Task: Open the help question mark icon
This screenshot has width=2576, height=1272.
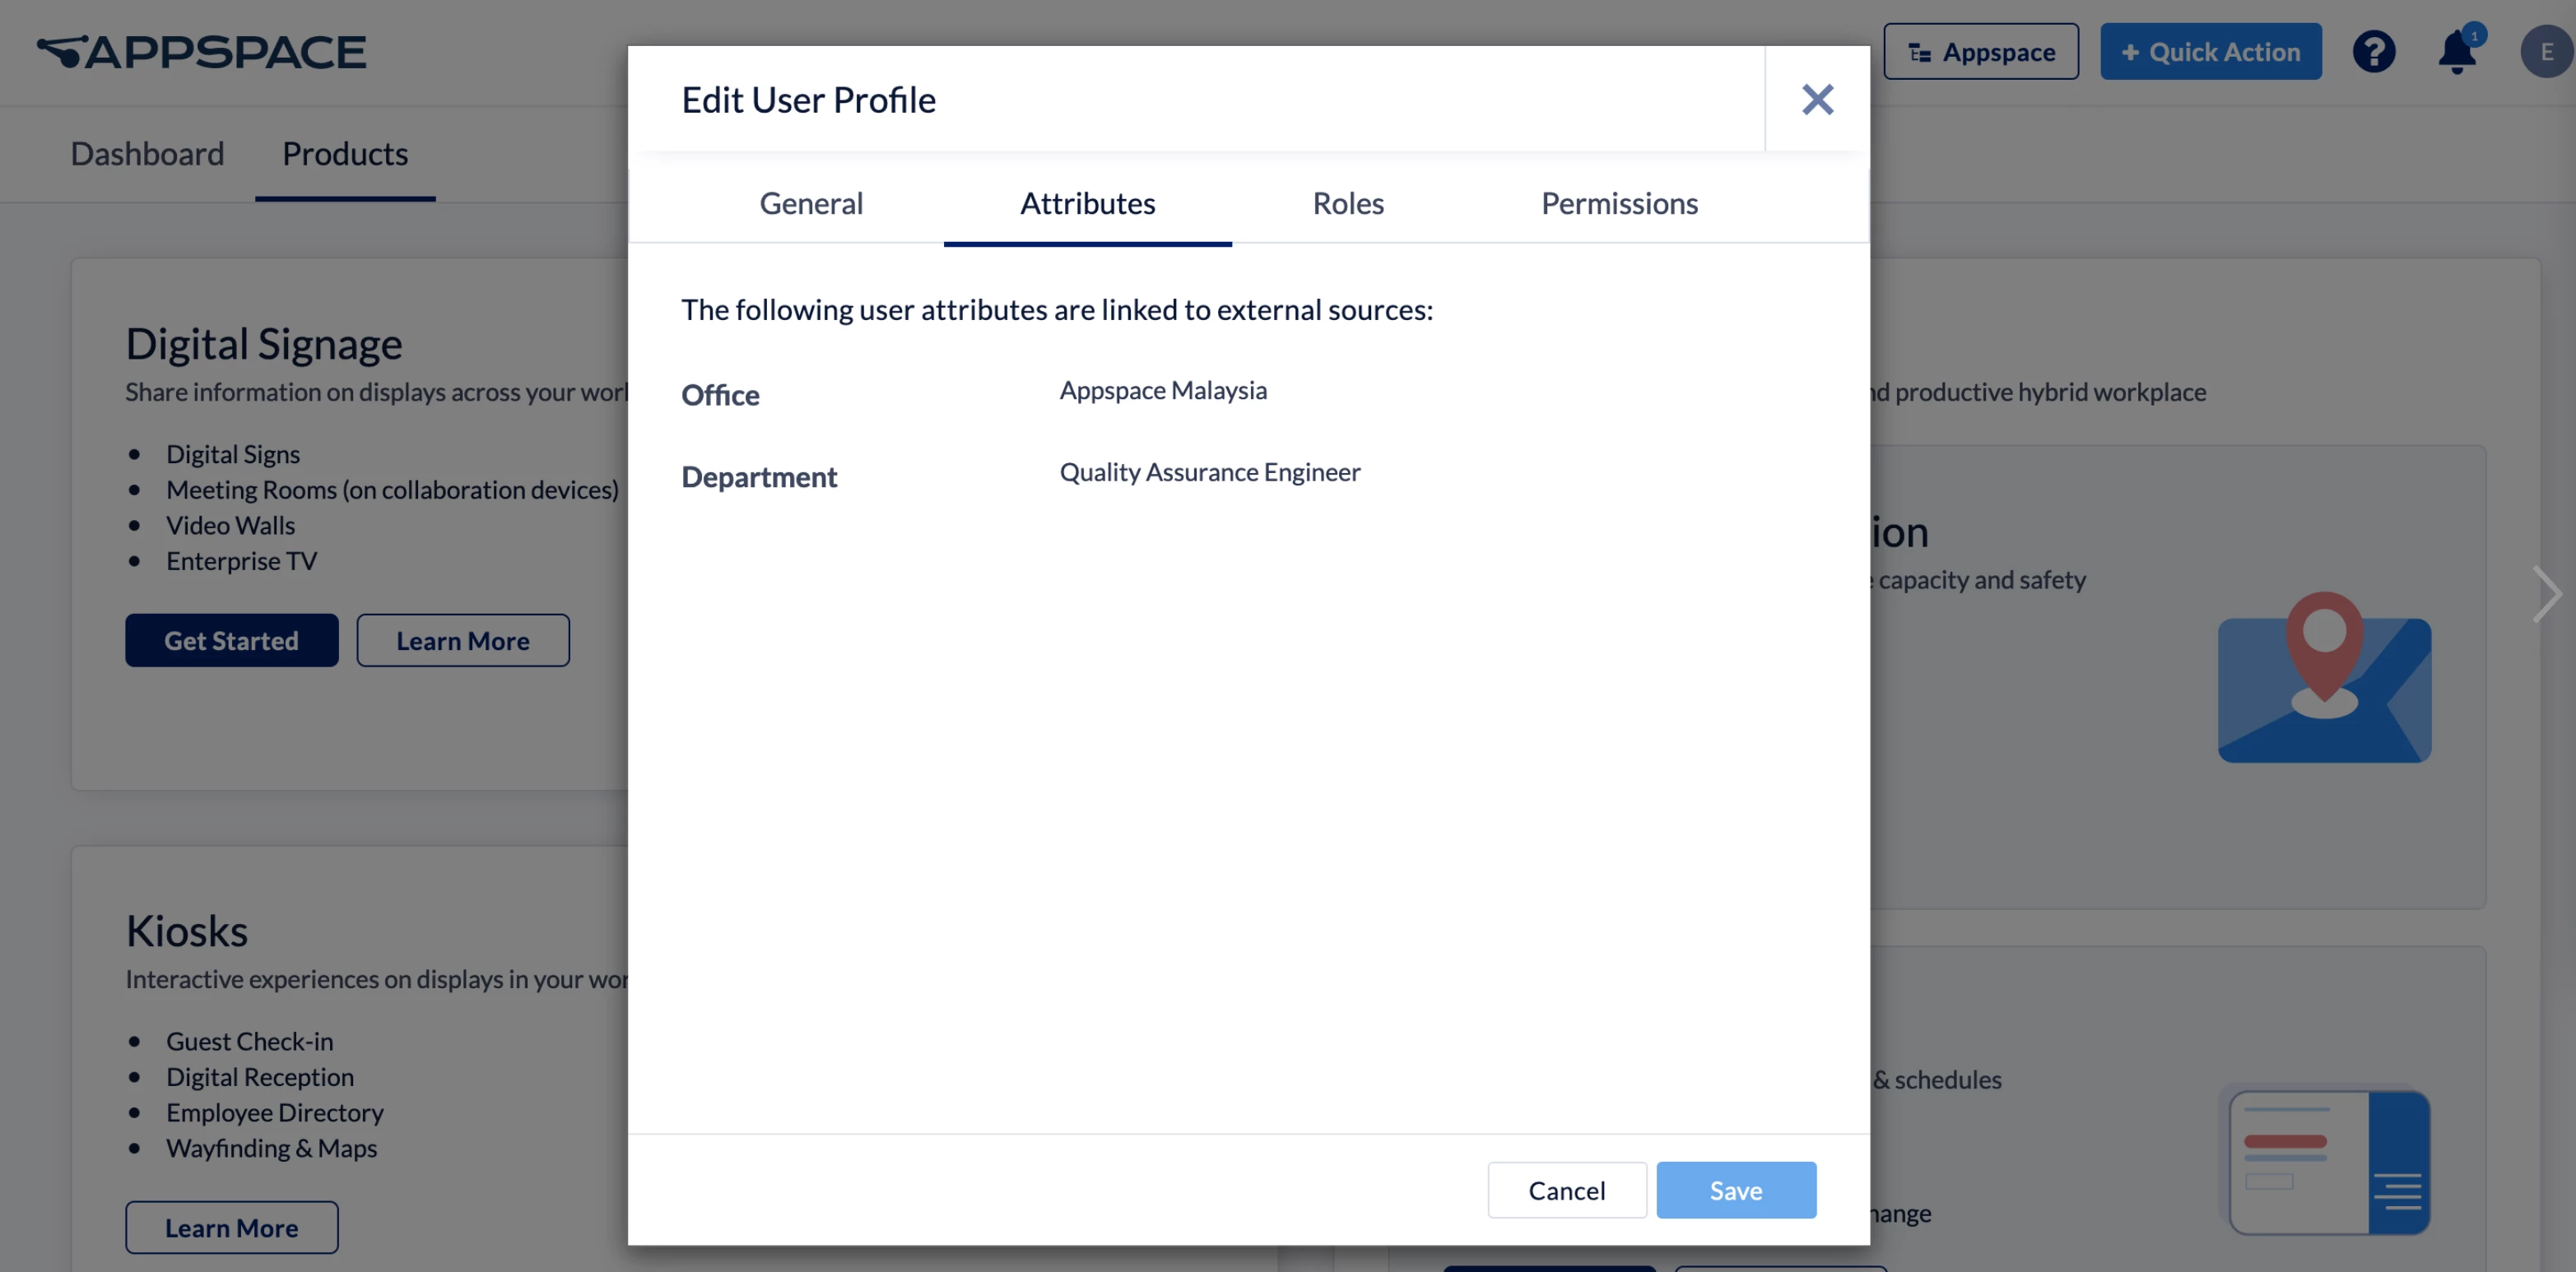Action: coord(2373,52)
